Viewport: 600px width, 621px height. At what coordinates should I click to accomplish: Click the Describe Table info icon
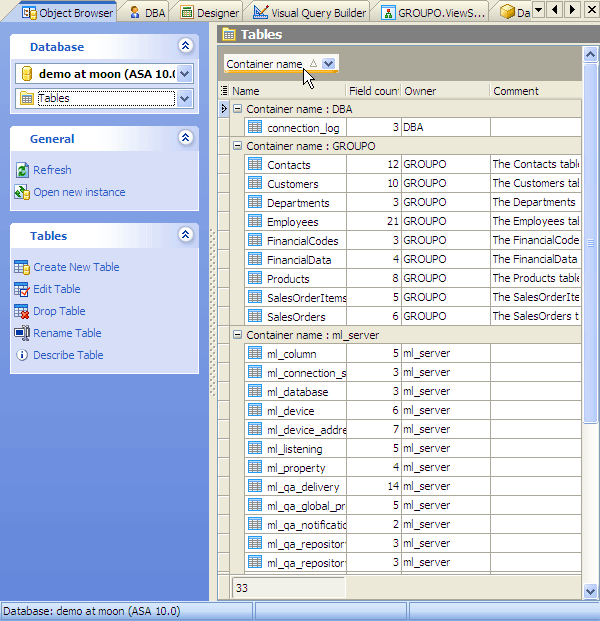tap(22, 355)
